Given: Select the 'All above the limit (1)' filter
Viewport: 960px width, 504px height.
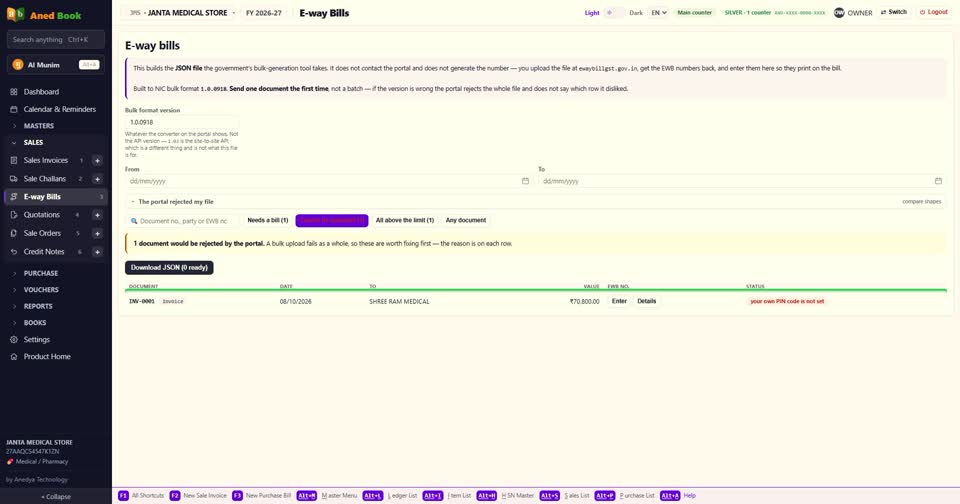Looking at the screenshot, I should 405,220.
